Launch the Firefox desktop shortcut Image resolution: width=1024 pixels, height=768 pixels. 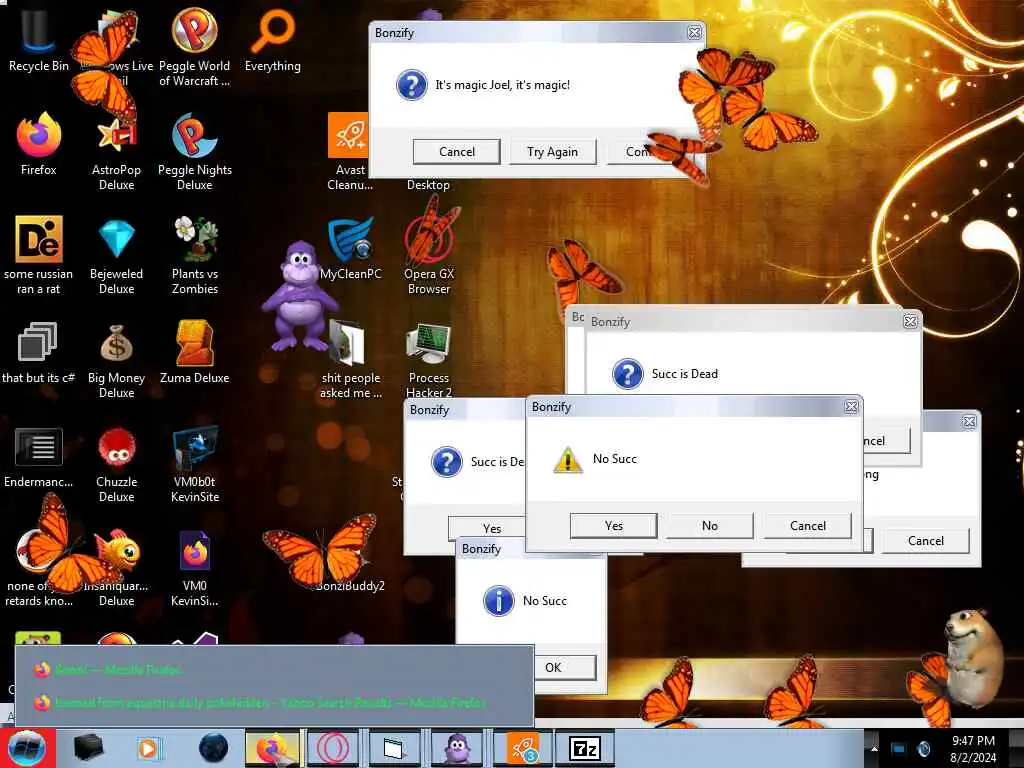click(39, 144)
